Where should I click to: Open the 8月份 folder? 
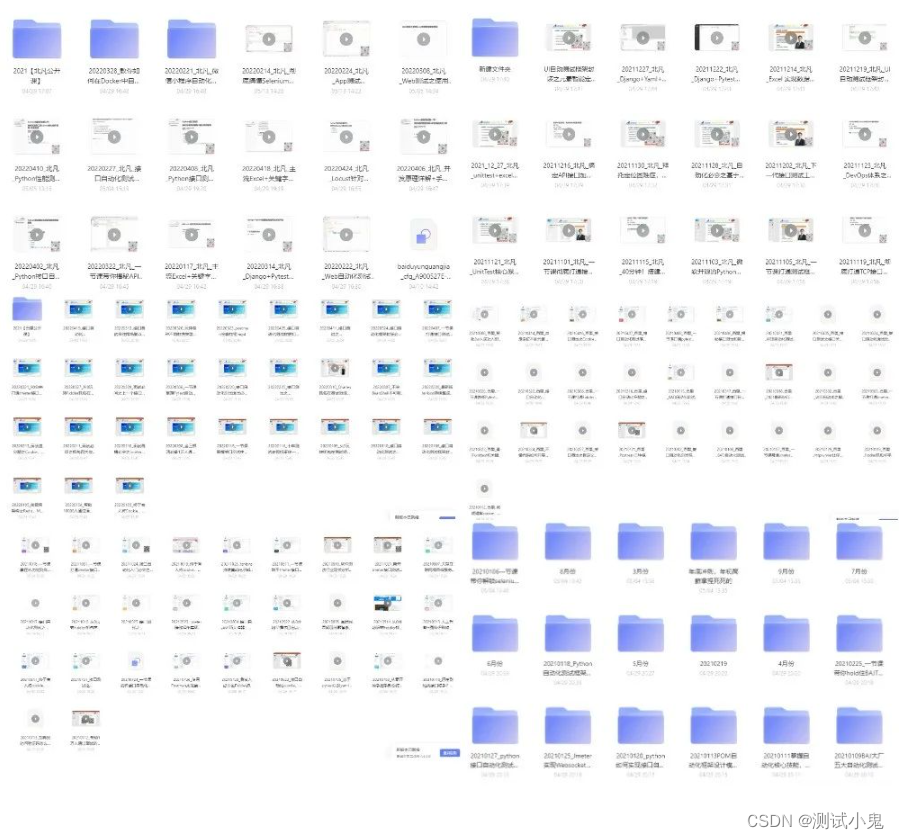pos(568,541)
